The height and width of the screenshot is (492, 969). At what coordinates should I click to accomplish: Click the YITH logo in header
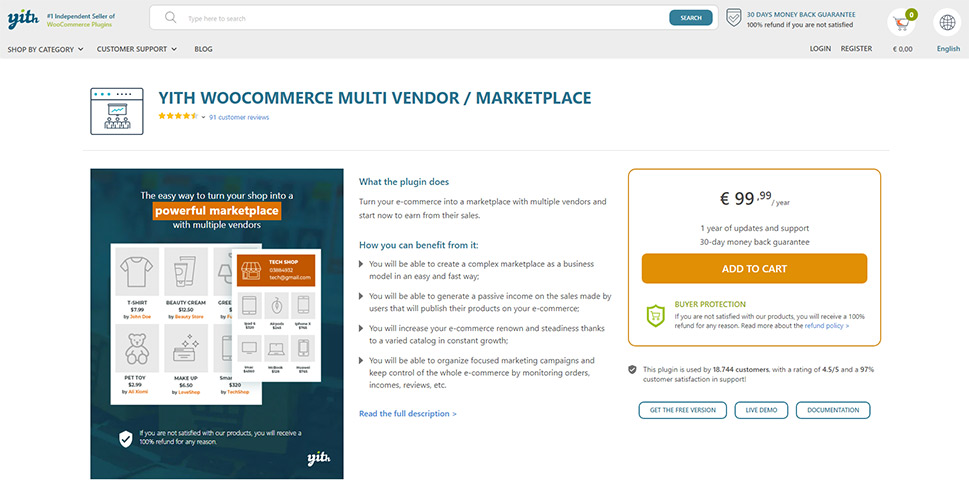(x=23, y=19)
